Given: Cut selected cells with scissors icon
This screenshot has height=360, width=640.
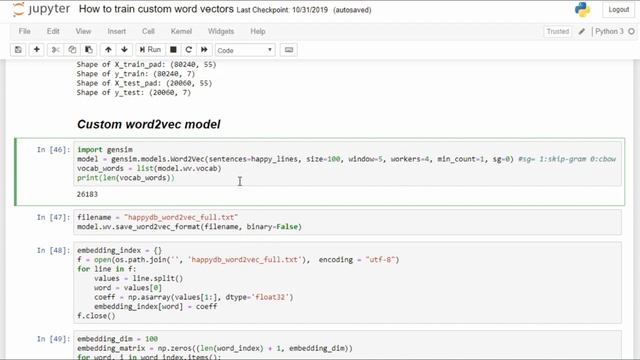Looking at the screenshot, I should [x=56, y=50].
